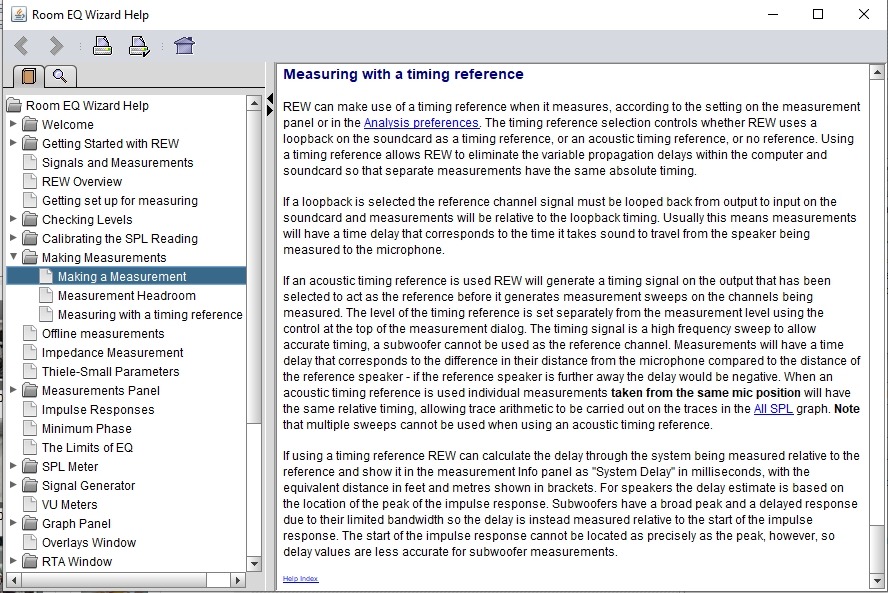Open Page Setup printer icon
Image resolution: width=888 pixels, height=593 pixels.
(x=139, y=46)
